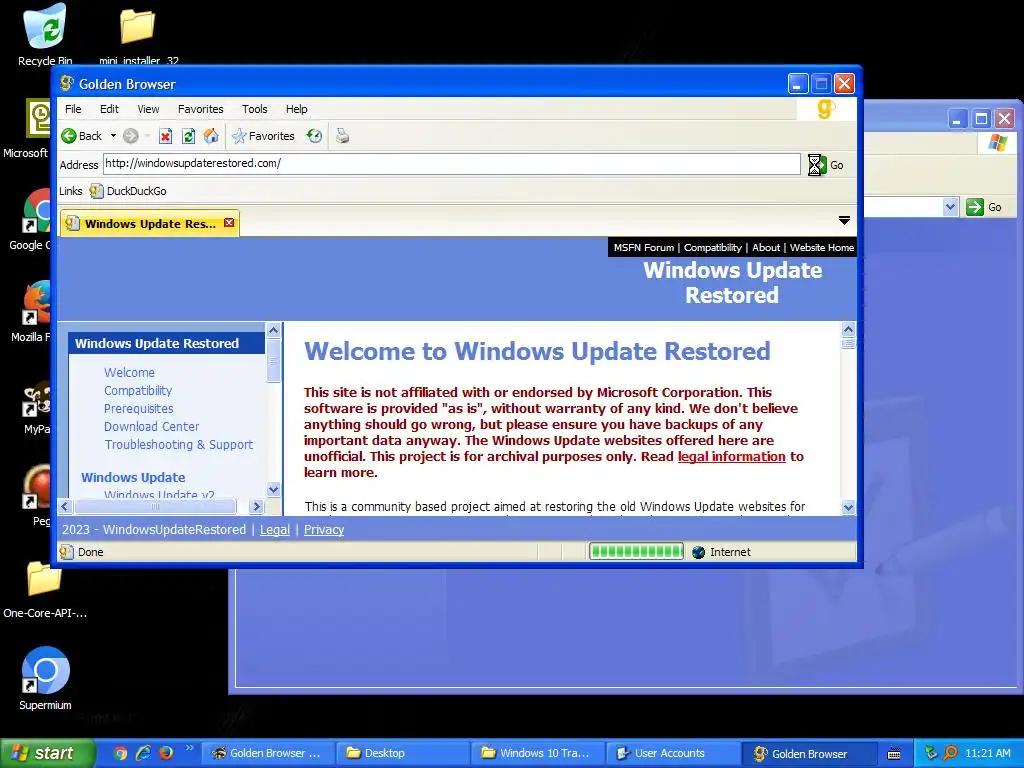Open the Edit menu
The image size is (1024, 768).
click(109, 109)
